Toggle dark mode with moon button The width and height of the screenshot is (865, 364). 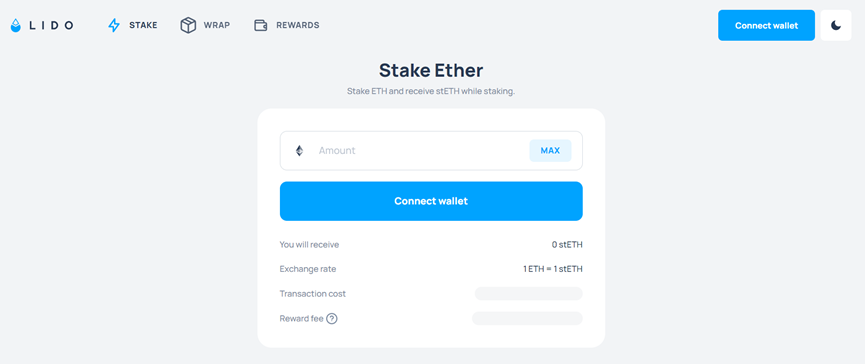point(836,25)
